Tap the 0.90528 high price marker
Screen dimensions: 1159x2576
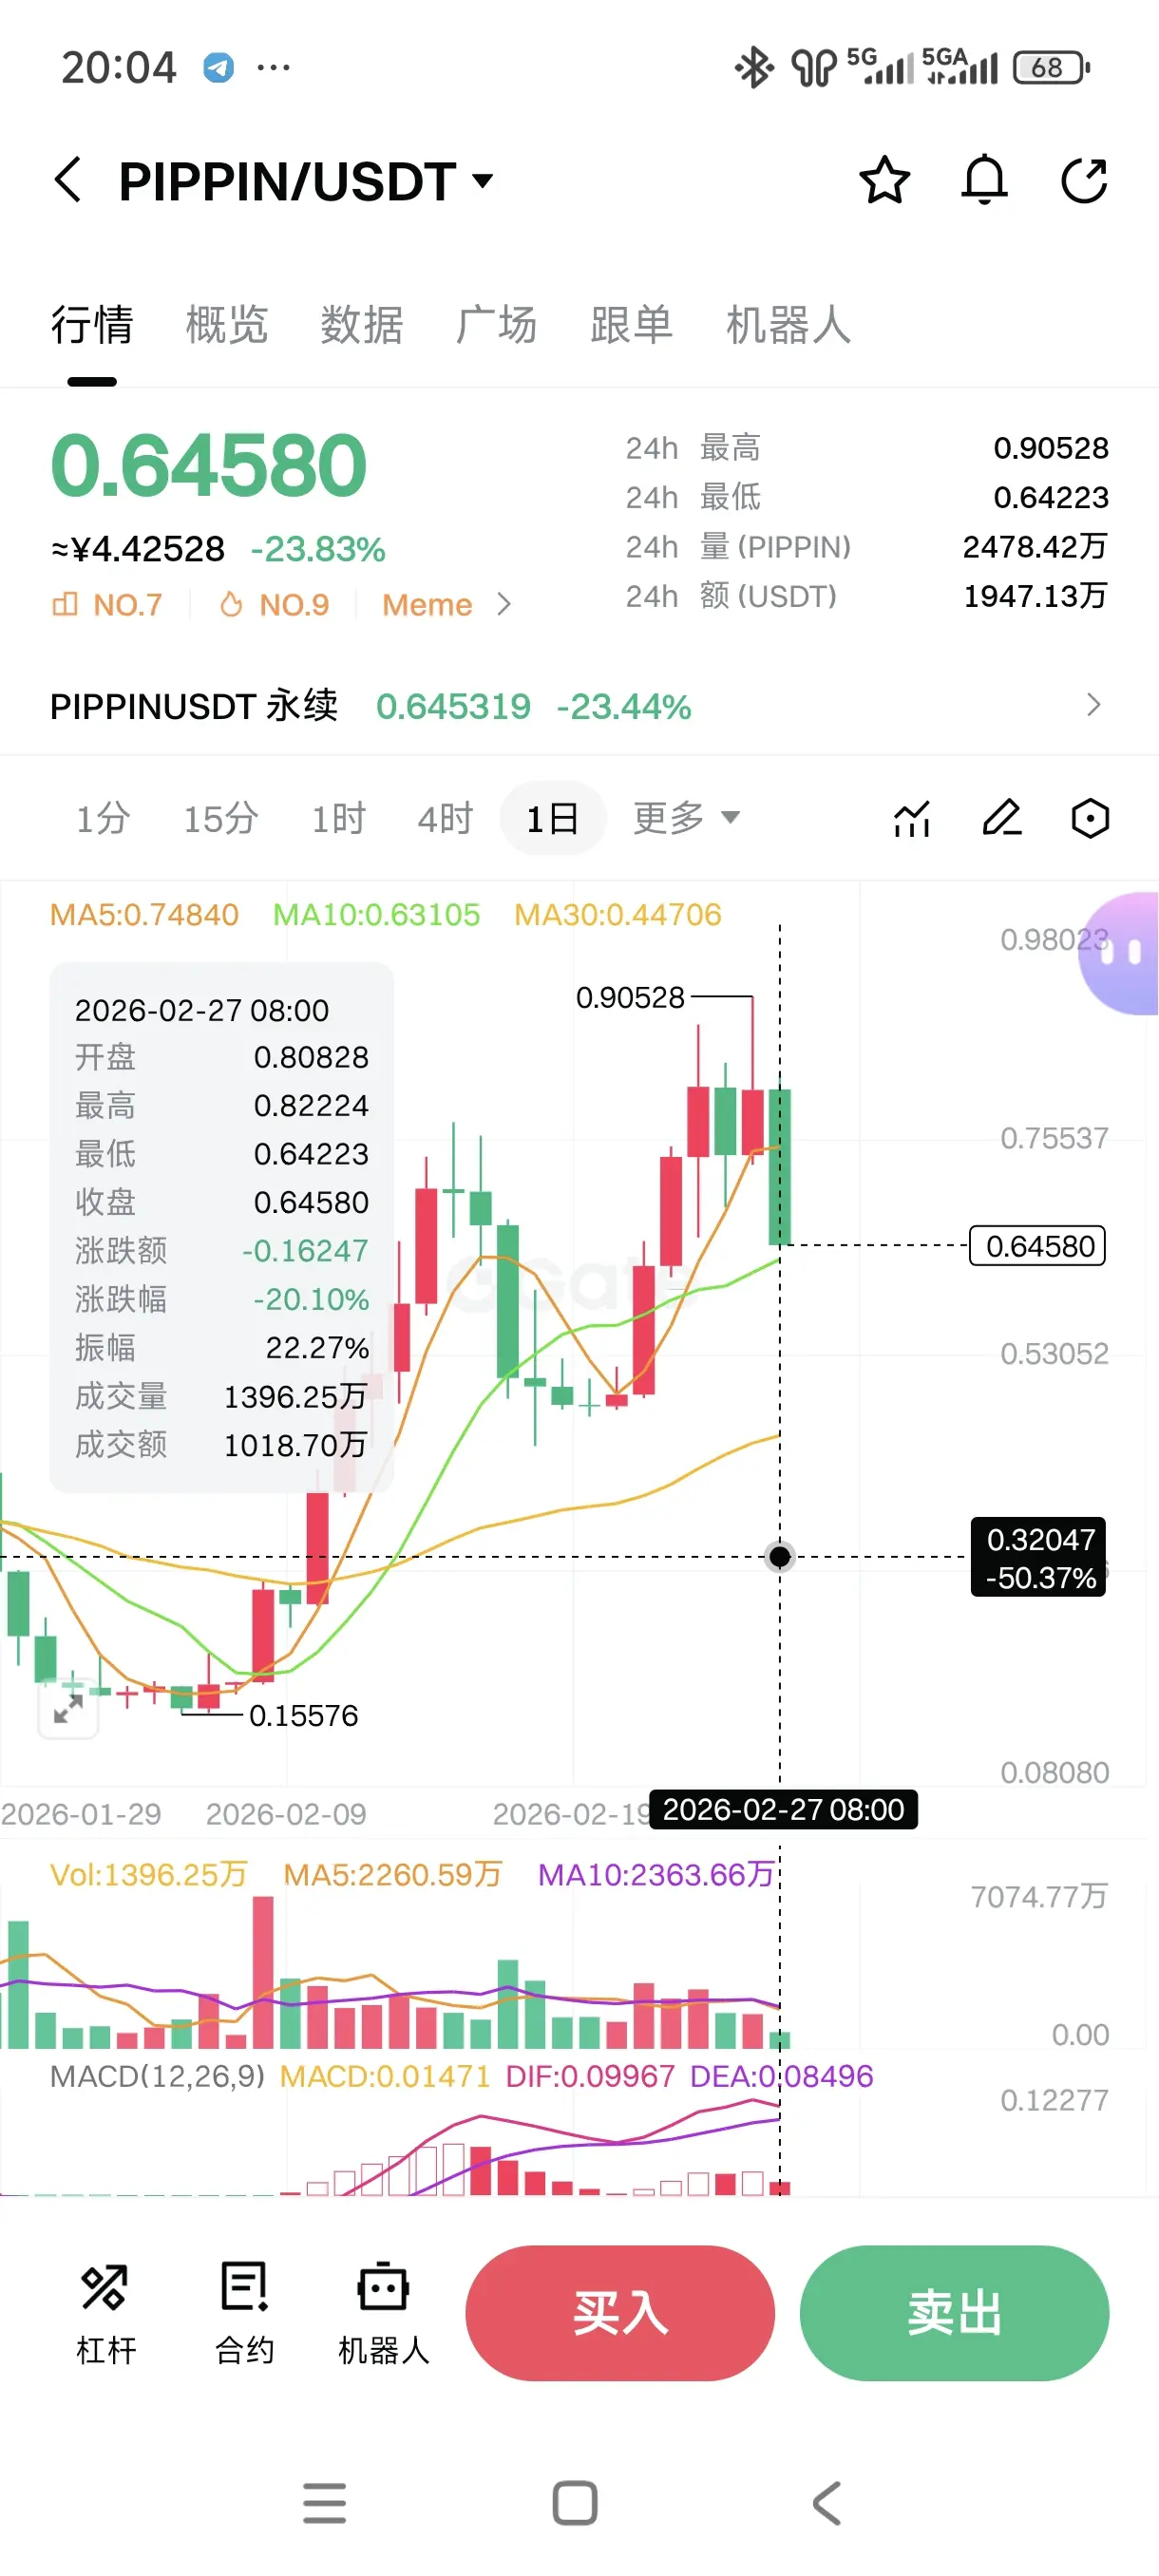point(630,997)
